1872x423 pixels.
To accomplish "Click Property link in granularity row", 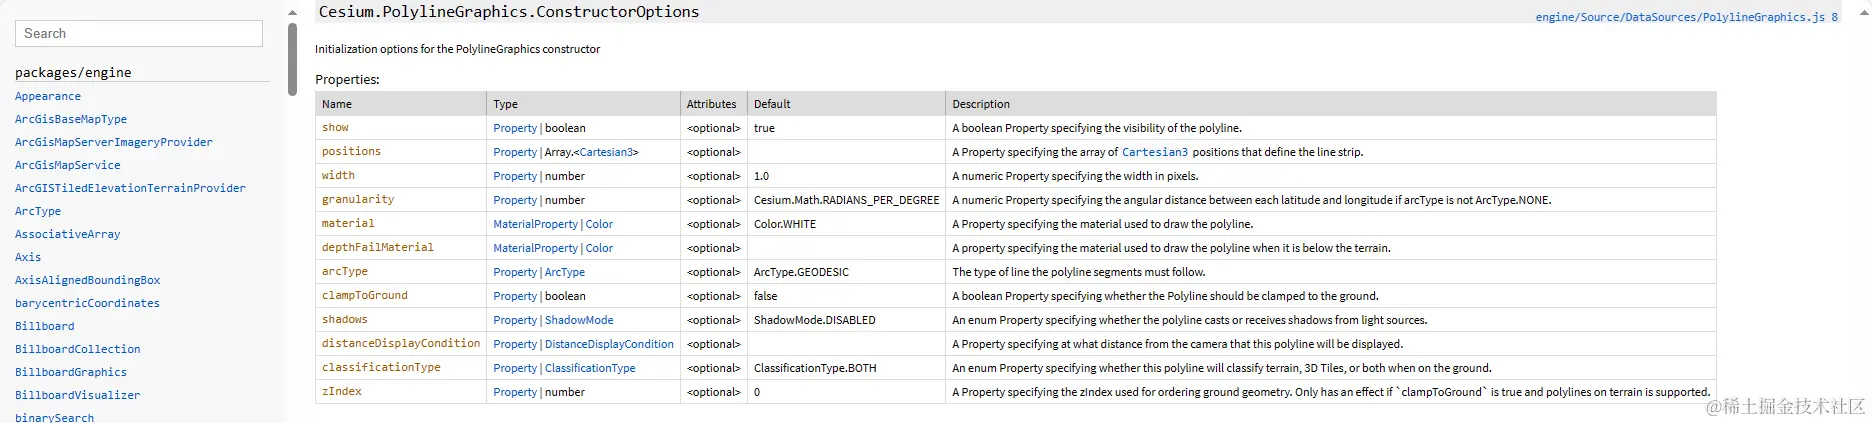I will point(515,200).
